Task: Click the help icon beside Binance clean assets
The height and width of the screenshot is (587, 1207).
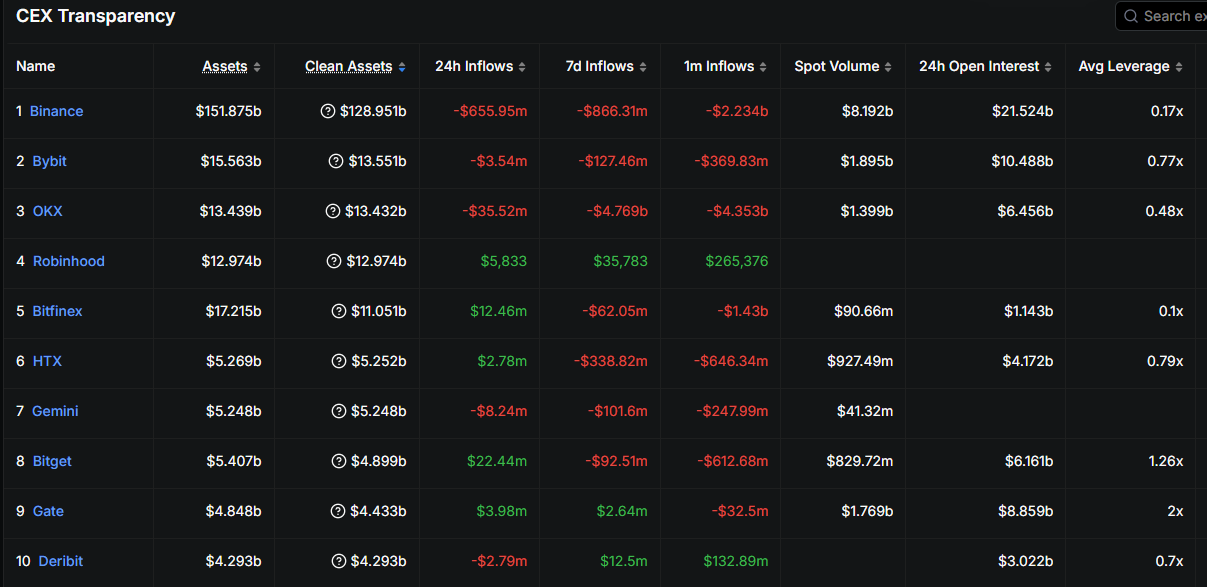Action: click(327, 111)
